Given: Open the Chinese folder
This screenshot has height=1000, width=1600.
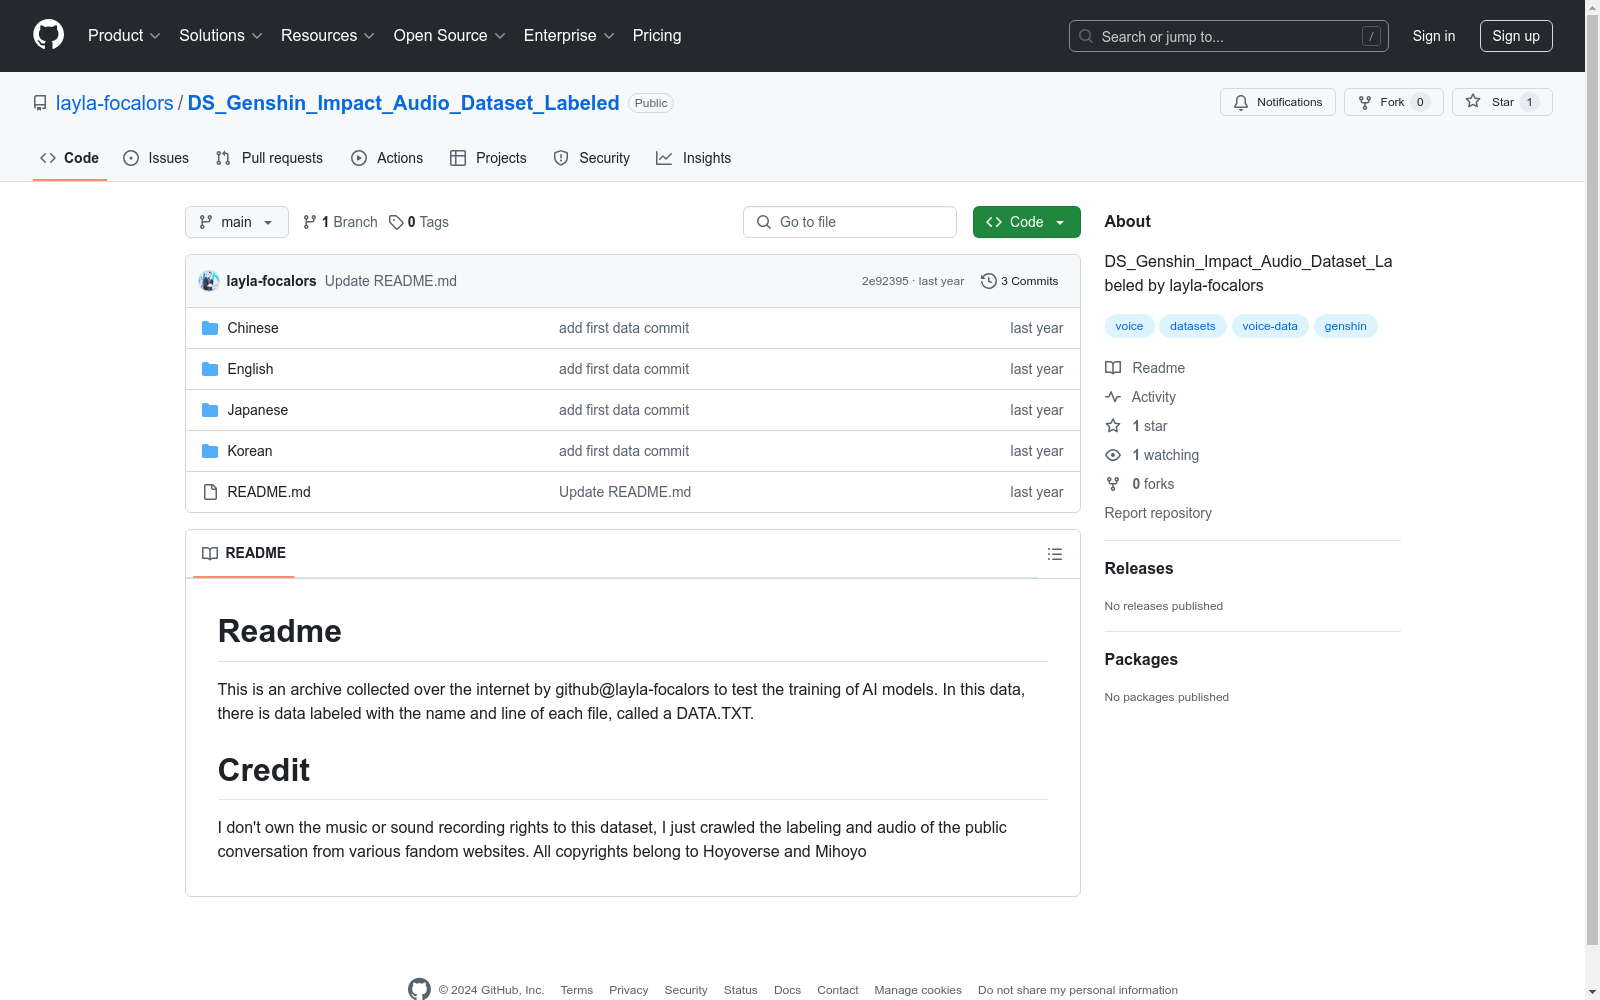Looking at the screenshot, I should (x=253, y=328).
